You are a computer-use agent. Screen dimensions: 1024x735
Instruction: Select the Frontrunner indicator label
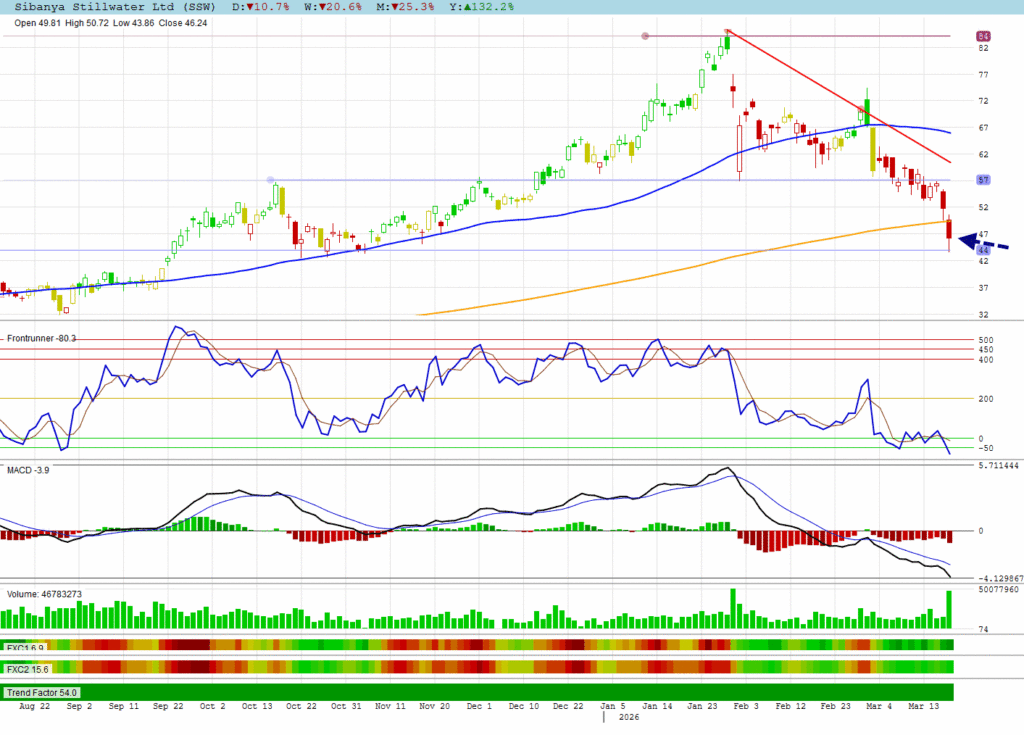41,339
